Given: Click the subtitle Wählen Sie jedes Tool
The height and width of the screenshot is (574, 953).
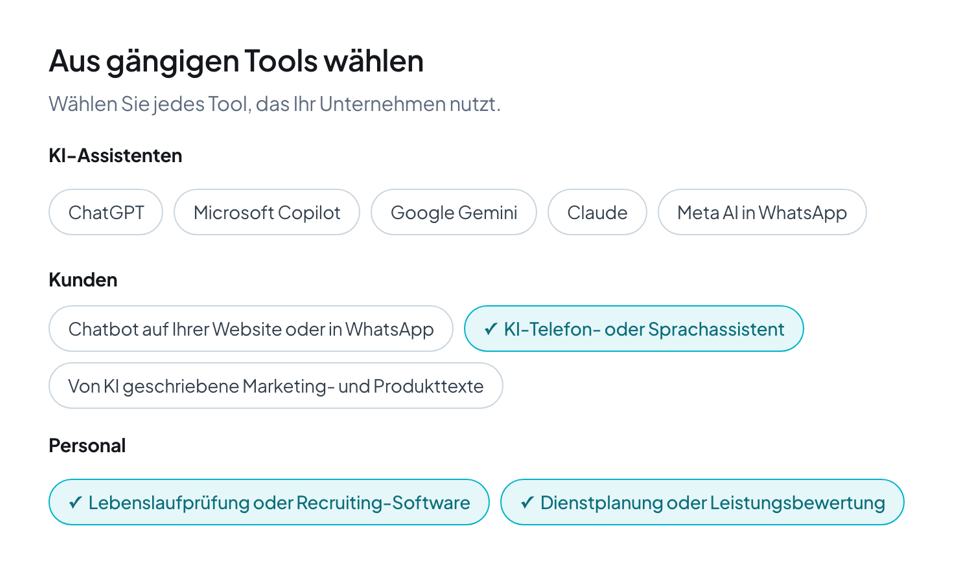Looking at the screenshot, I should [x=275, y=104].
